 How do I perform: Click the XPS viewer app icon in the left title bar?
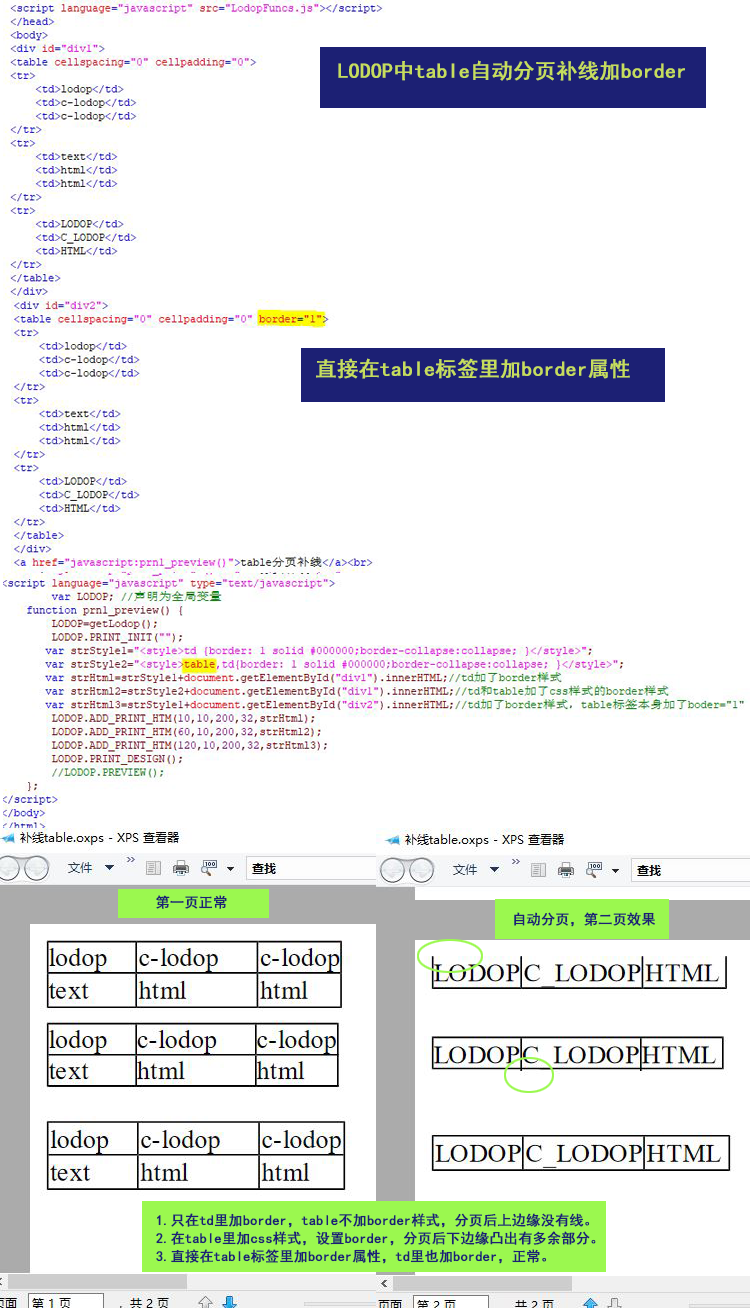(x=8, y=838)
